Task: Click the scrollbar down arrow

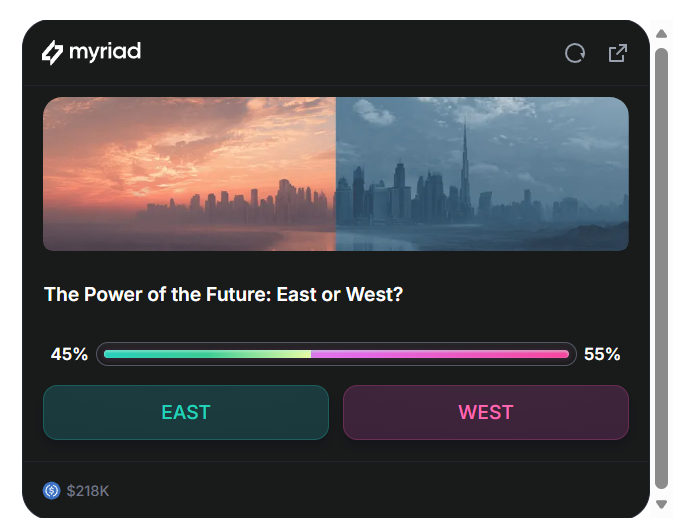Action: 661,504
